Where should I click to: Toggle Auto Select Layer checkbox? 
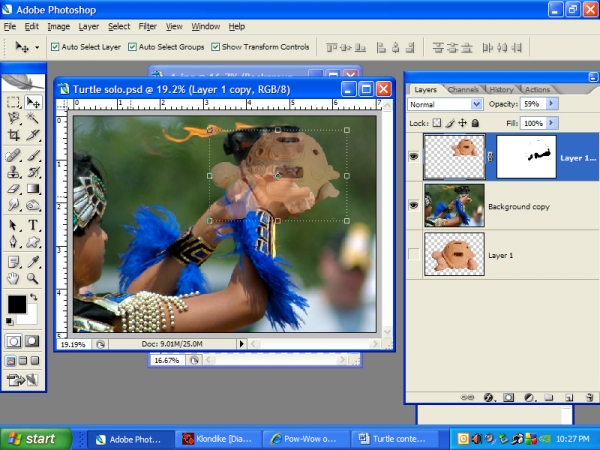[55, 47]
